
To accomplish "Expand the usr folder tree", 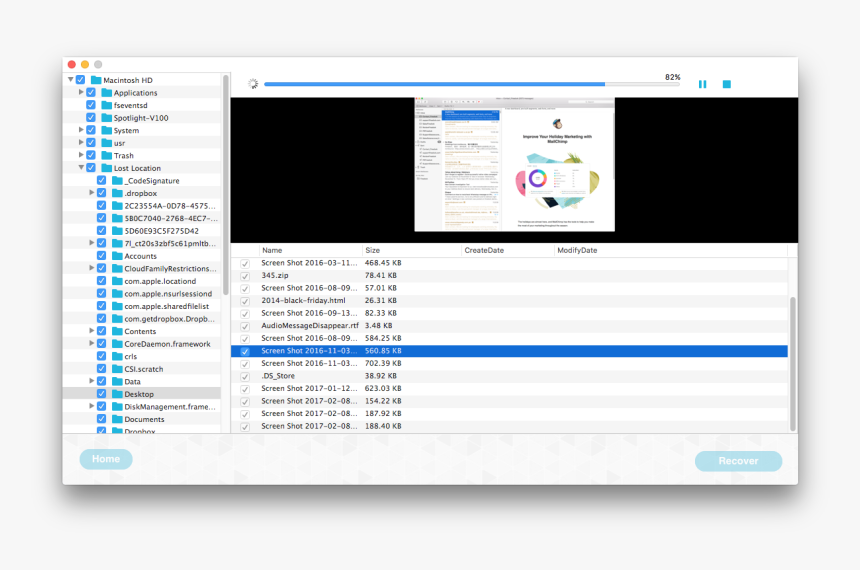I will pos(81,143).
